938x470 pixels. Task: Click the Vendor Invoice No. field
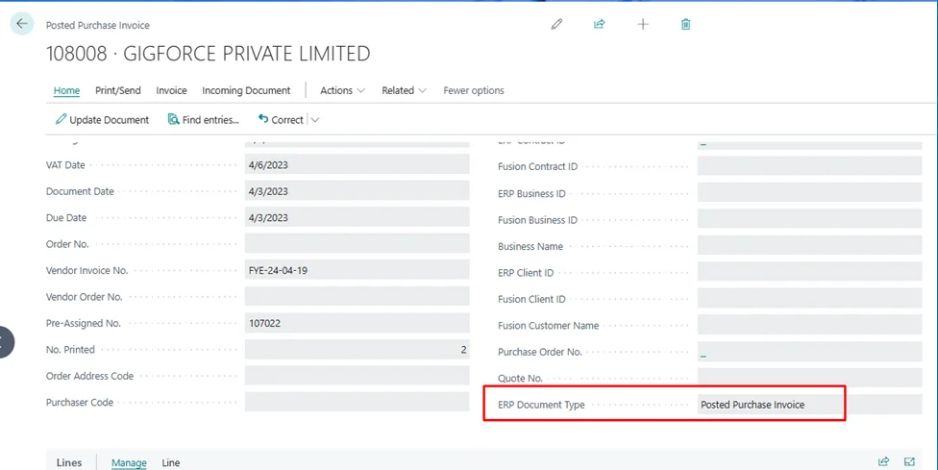point(356,270)
